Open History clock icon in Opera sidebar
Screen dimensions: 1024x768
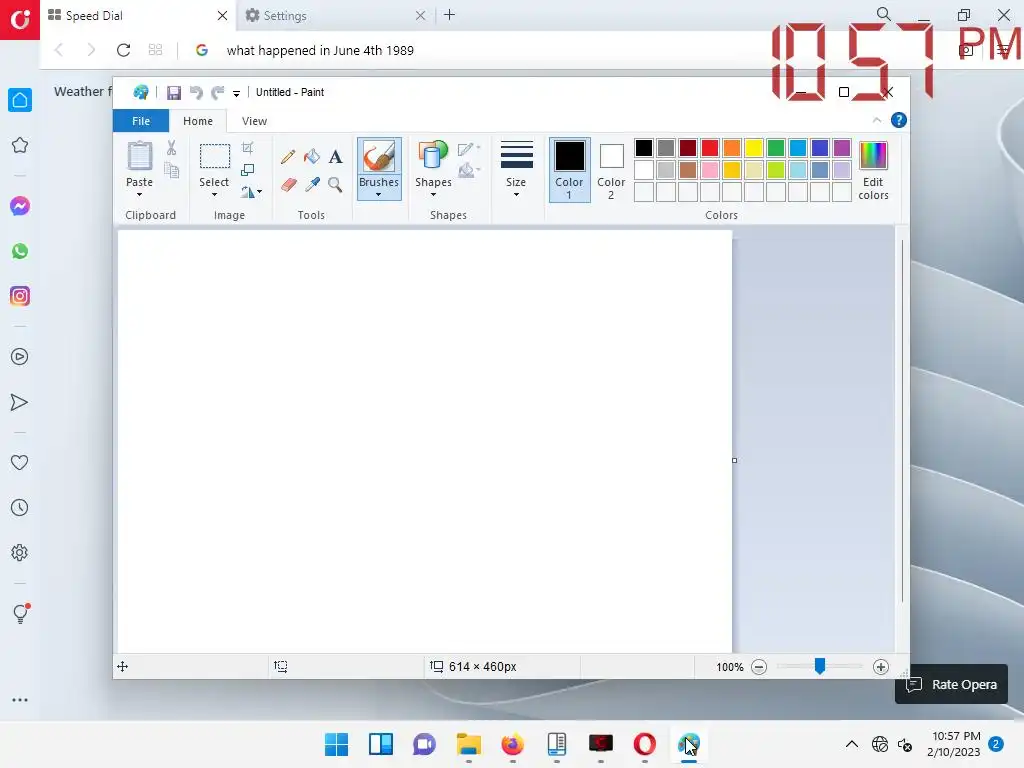20,507
